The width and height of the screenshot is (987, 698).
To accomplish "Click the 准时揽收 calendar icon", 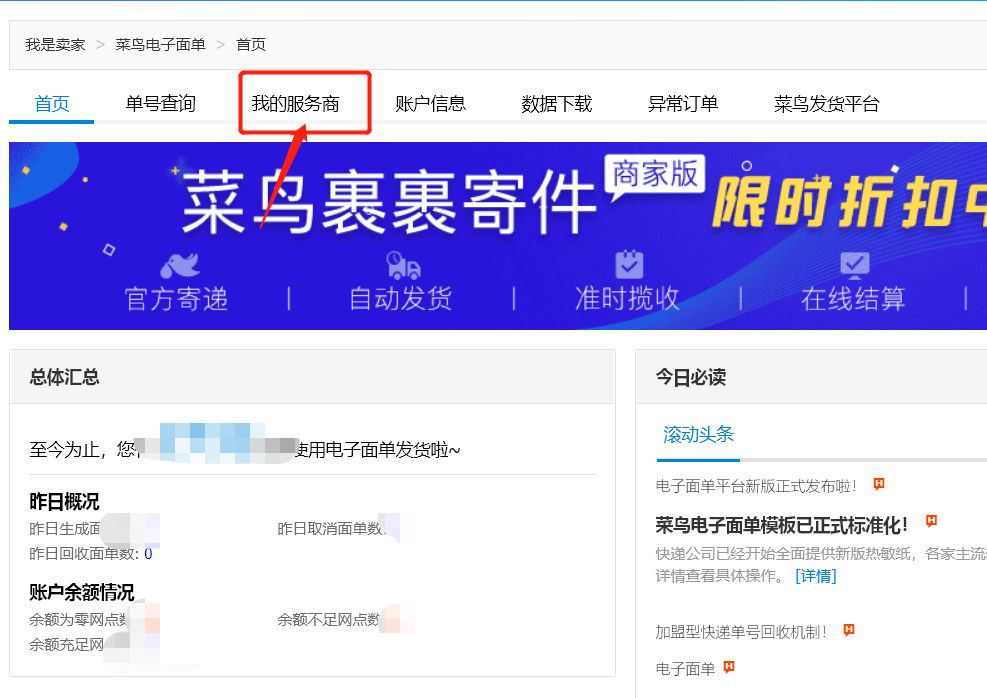I will coord(629,264).
